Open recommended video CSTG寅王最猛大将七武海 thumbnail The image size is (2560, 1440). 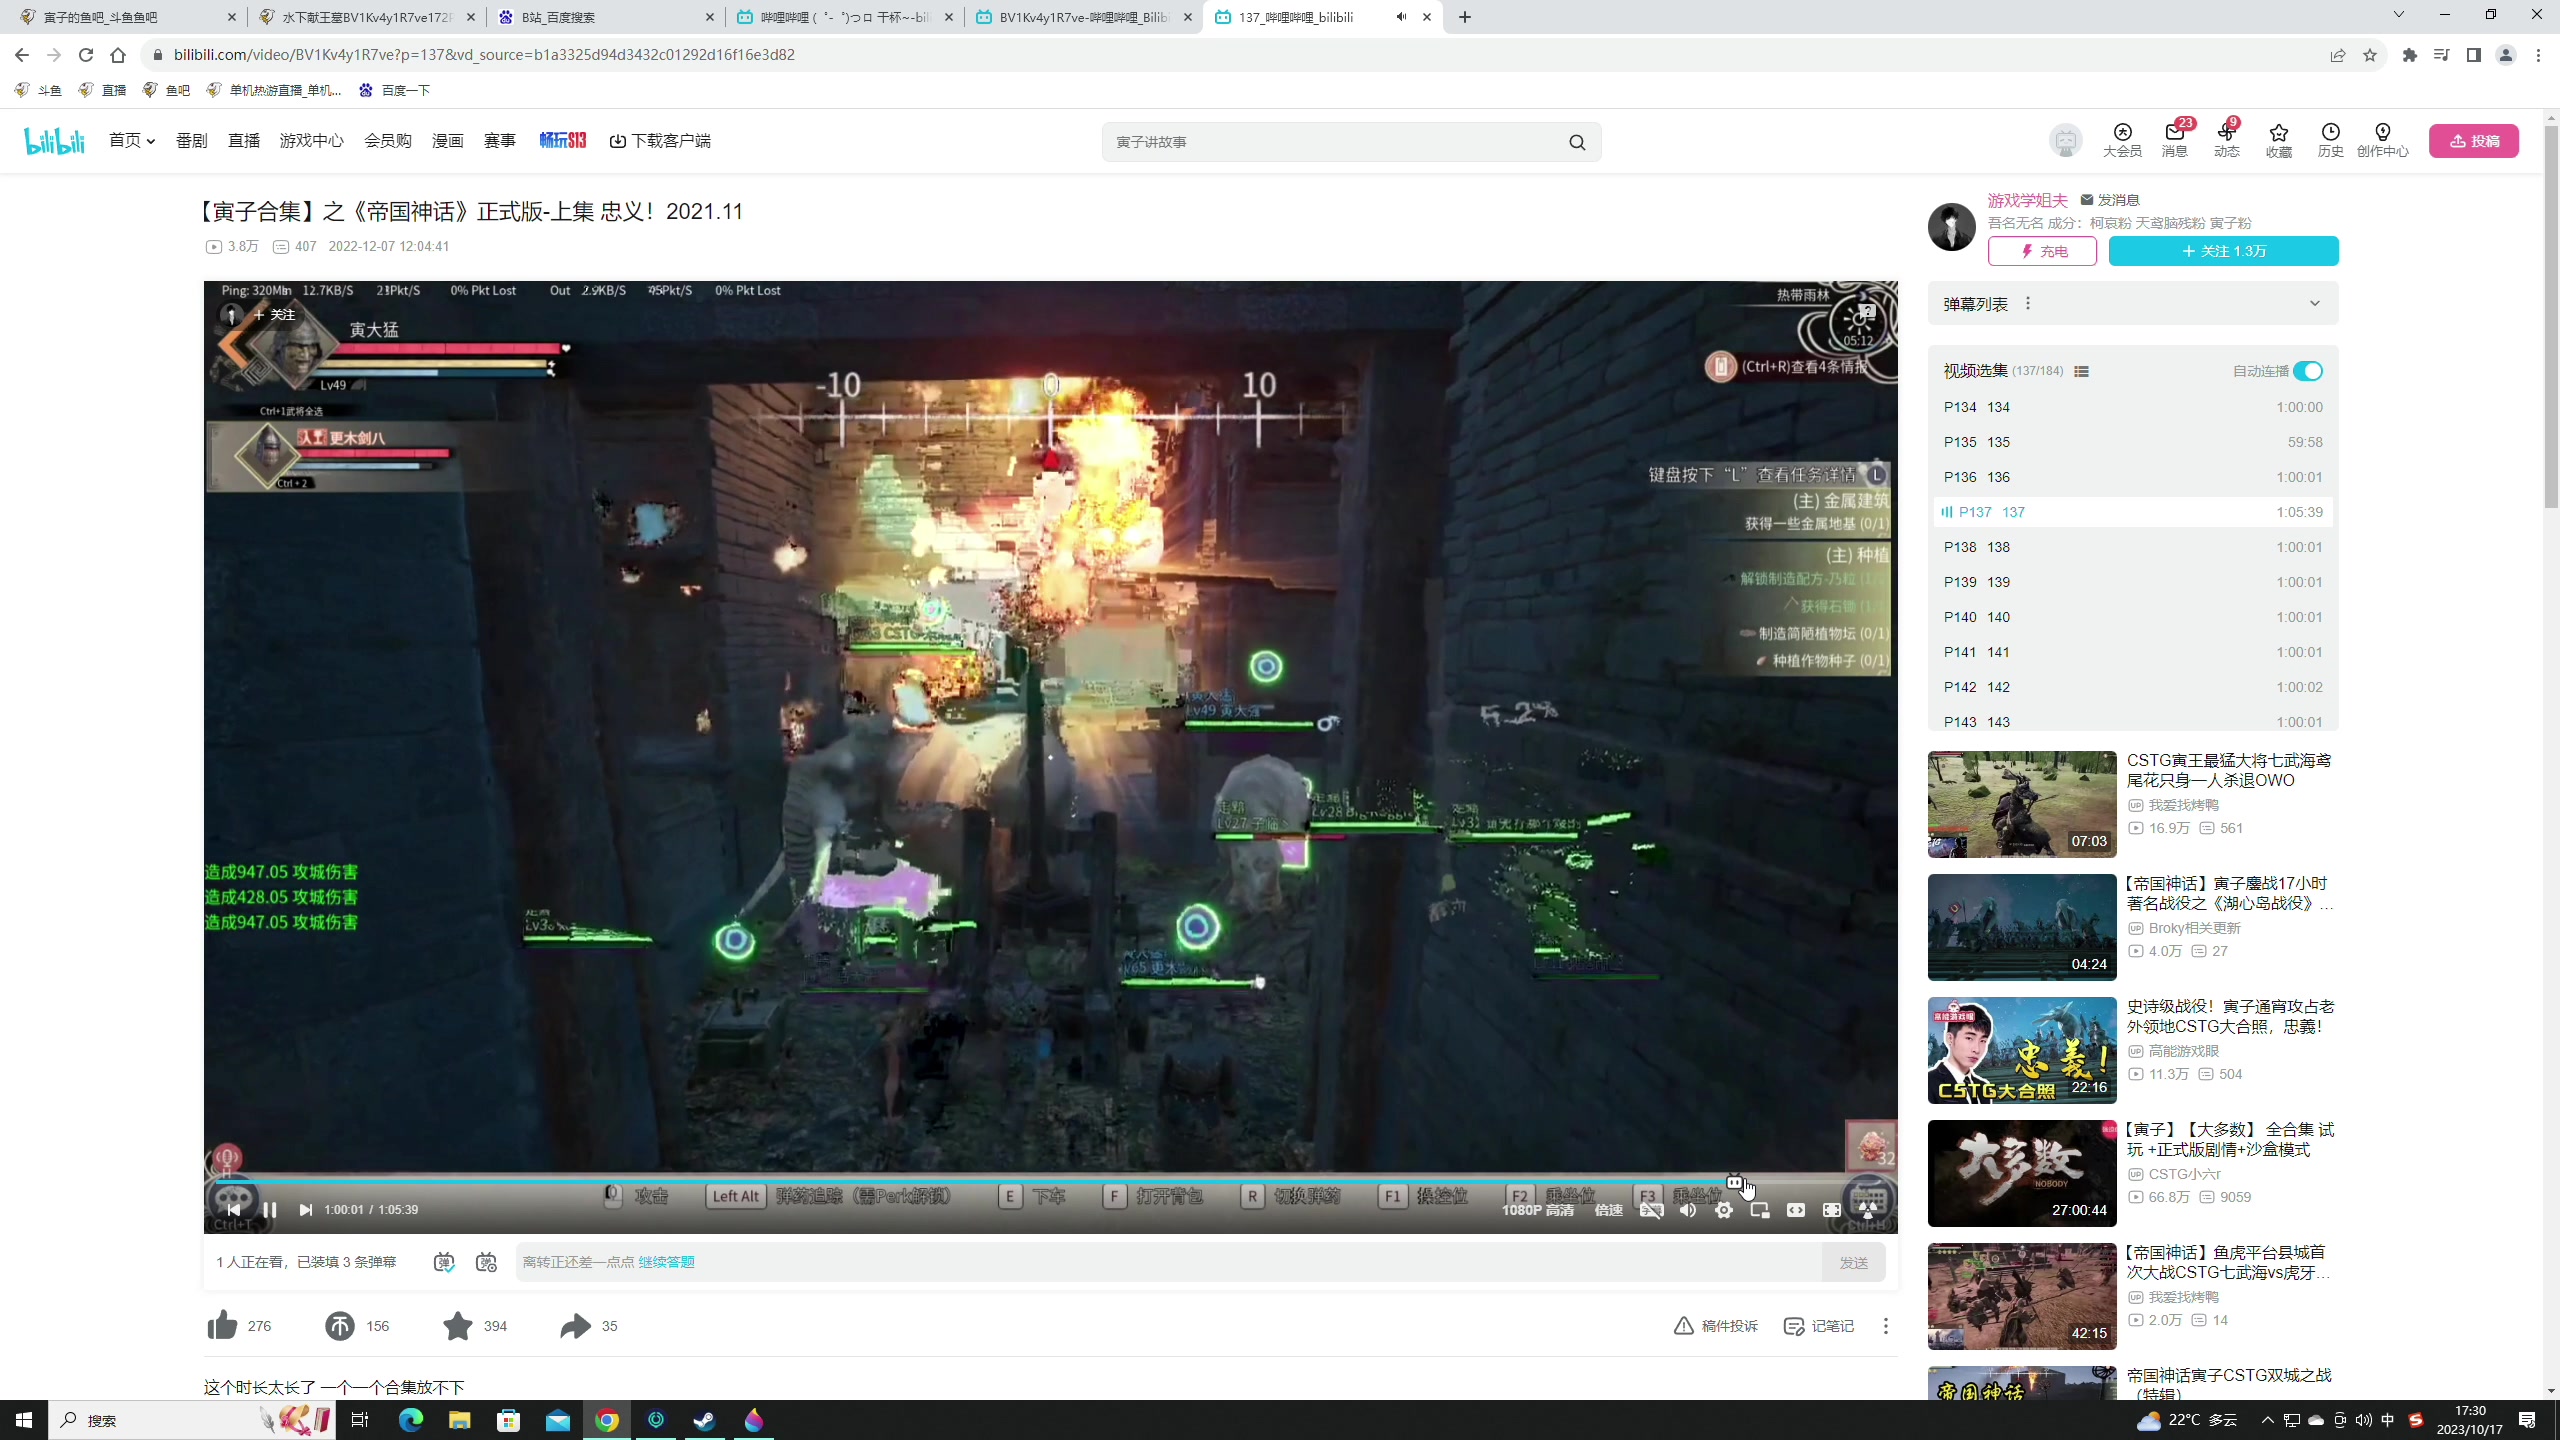tap(2022, 804)
